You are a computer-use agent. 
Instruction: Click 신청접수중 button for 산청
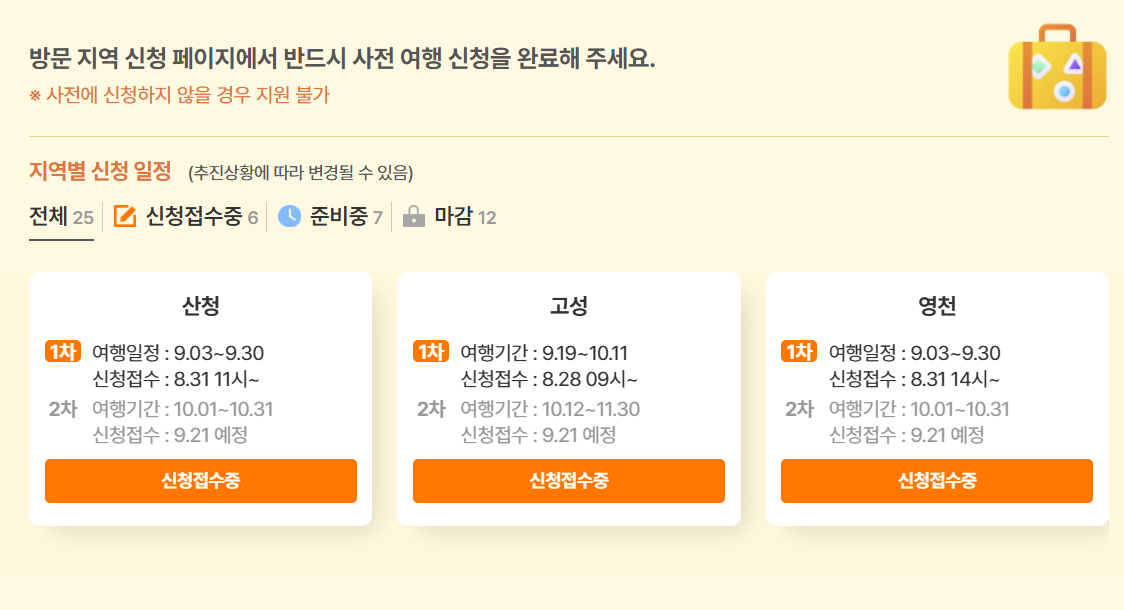201,481
